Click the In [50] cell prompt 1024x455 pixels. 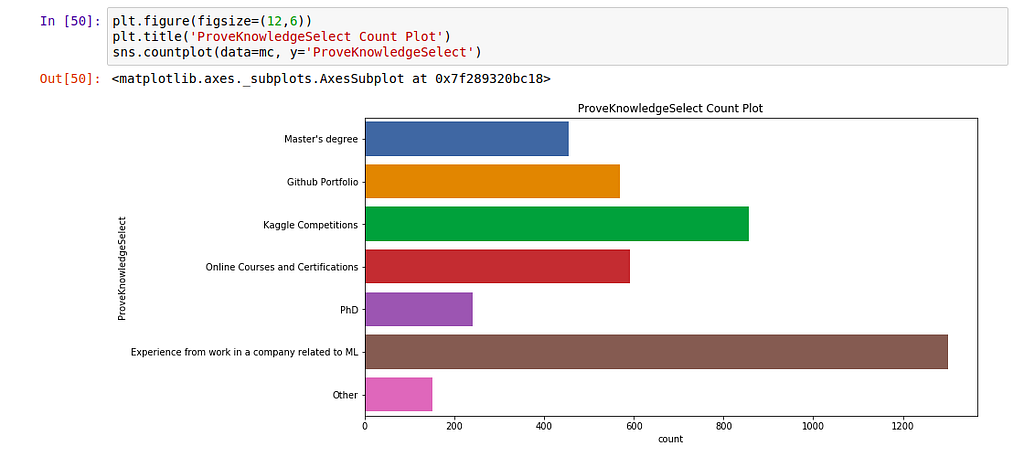[x=69, y=21]
